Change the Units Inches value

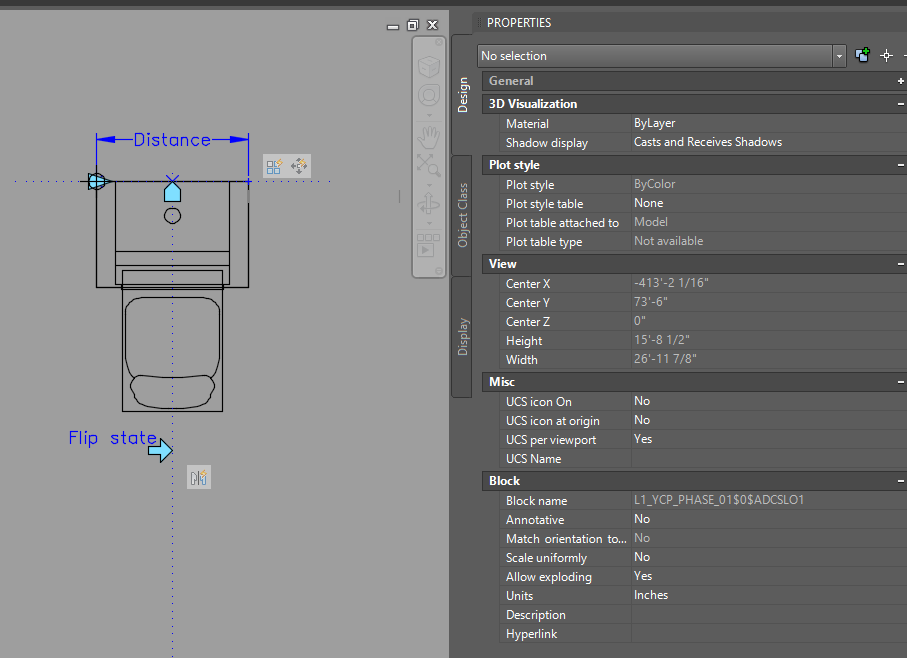click(769, 596)
